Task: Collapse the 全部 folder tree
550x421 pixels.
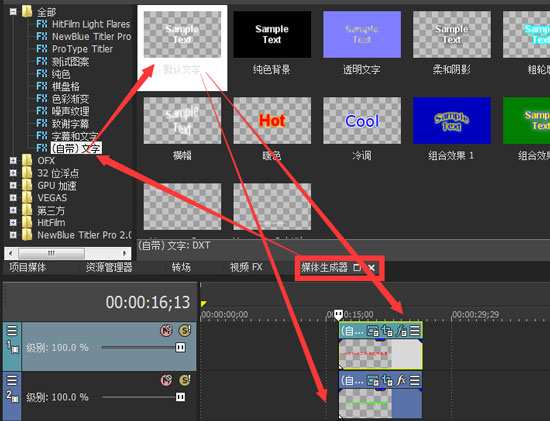Action: click(x=13, y=12)
